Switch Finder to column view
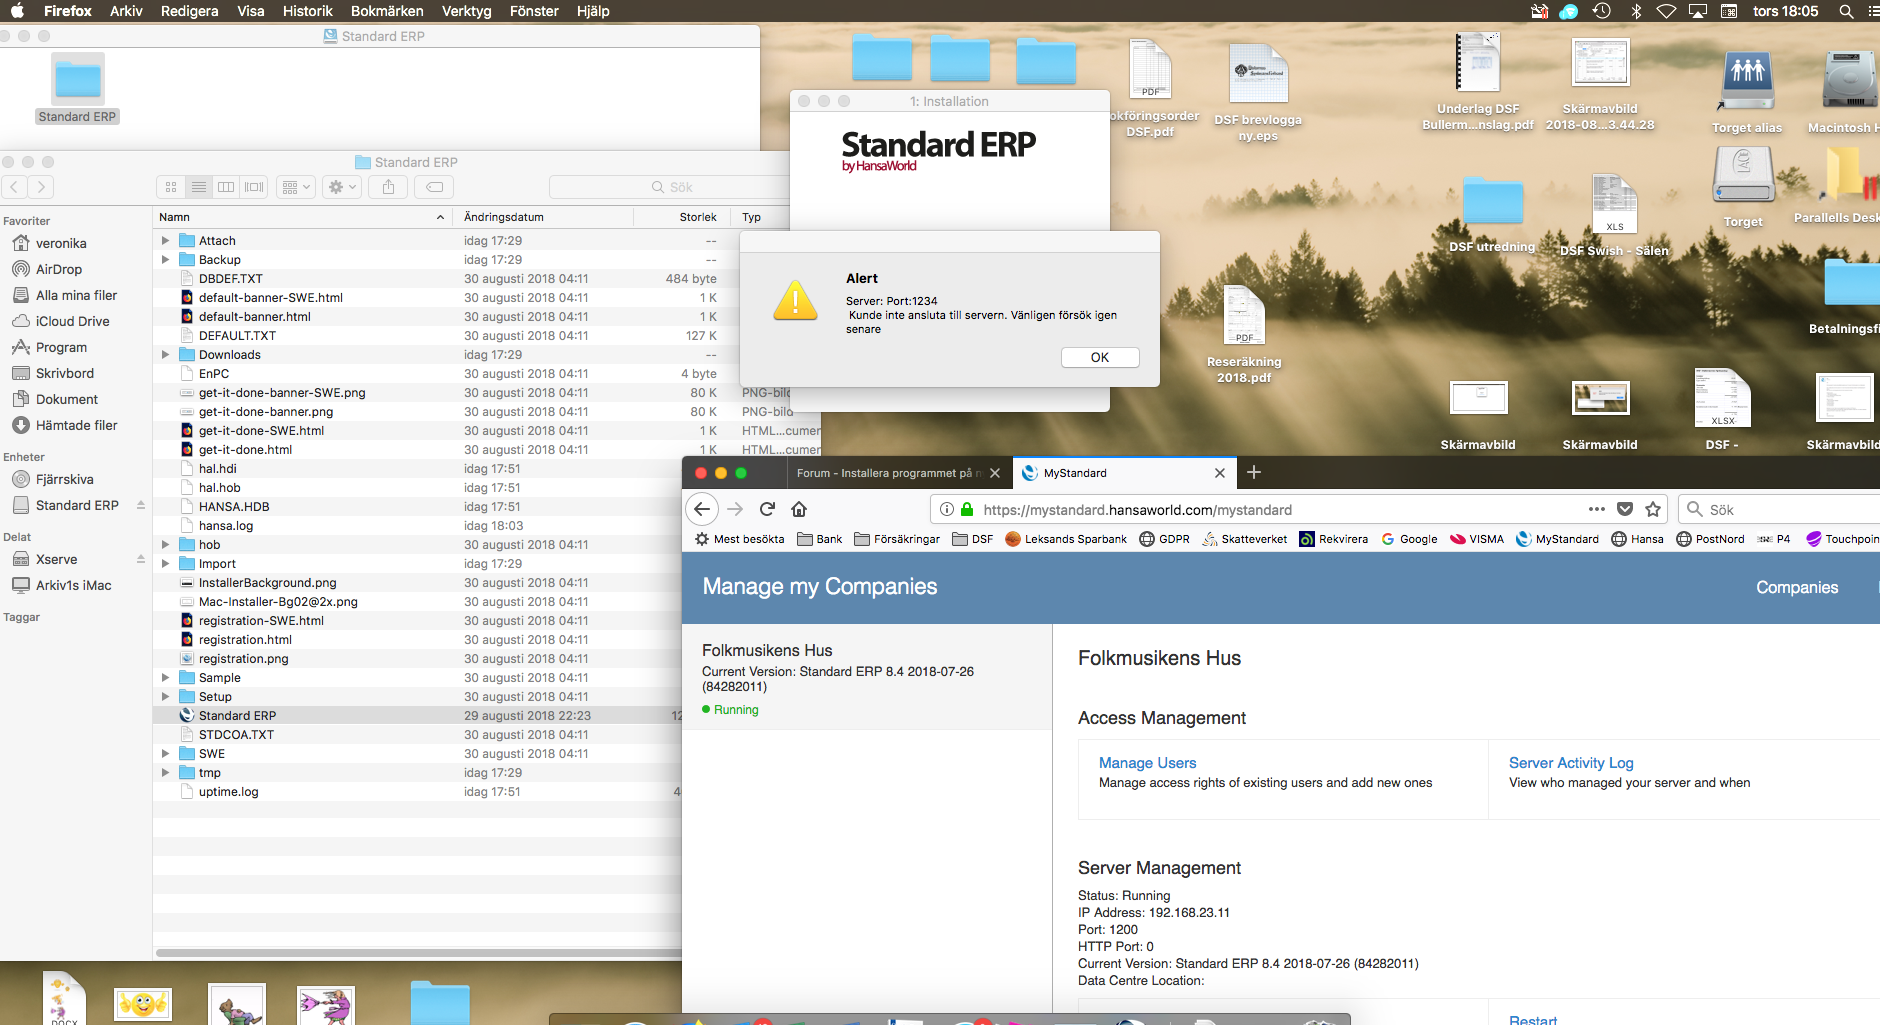The width and height of the screenshot is (1880, 1025). [x=227, y=187]
